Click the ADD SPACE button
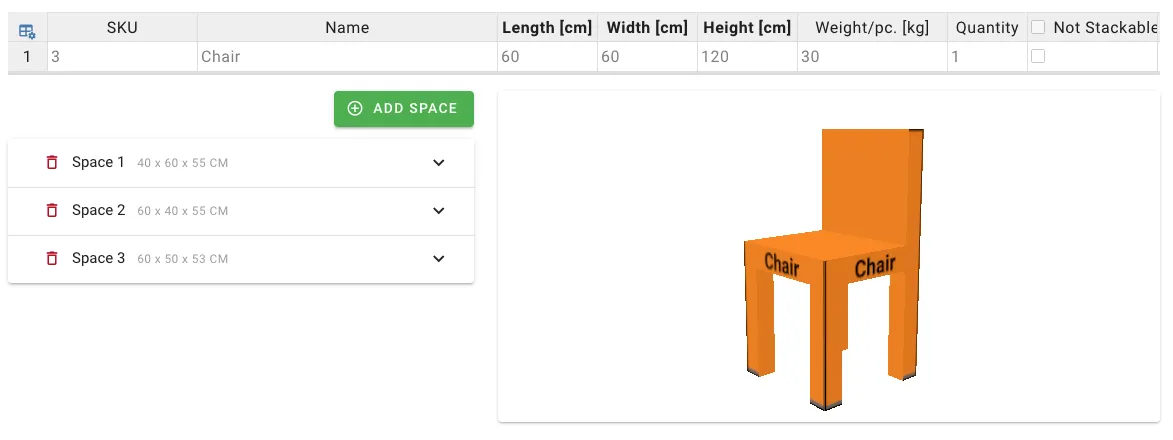Viewport: 1173px width, 440px height. tap(404, 109)
